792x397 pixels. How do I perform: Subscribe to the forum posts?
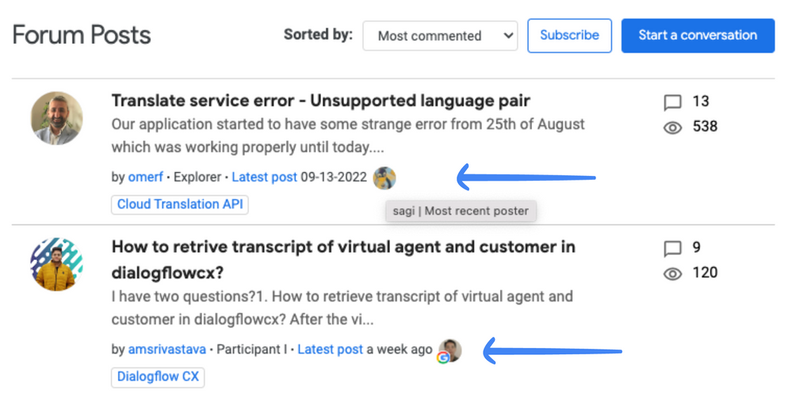click(569, 35)
